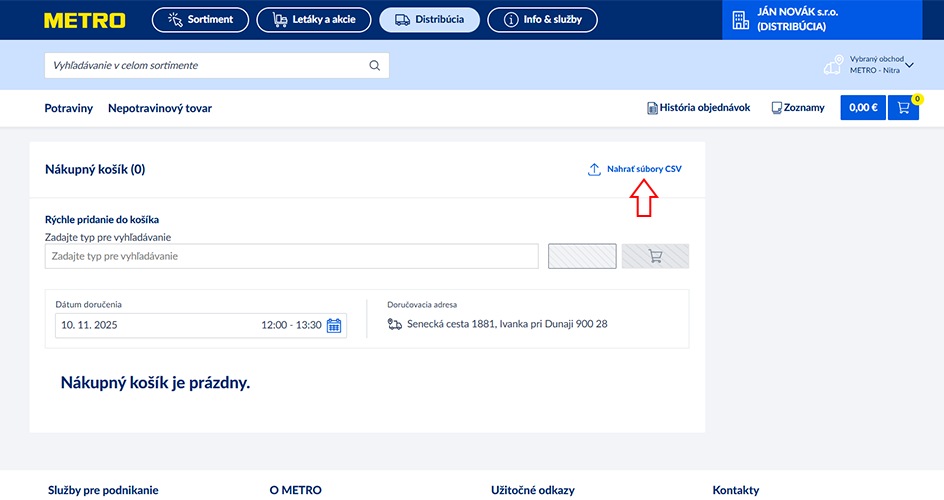Click the greyed add-to-cart icon button
Viewport: 944px width, 500px height.
coord(655,256)
